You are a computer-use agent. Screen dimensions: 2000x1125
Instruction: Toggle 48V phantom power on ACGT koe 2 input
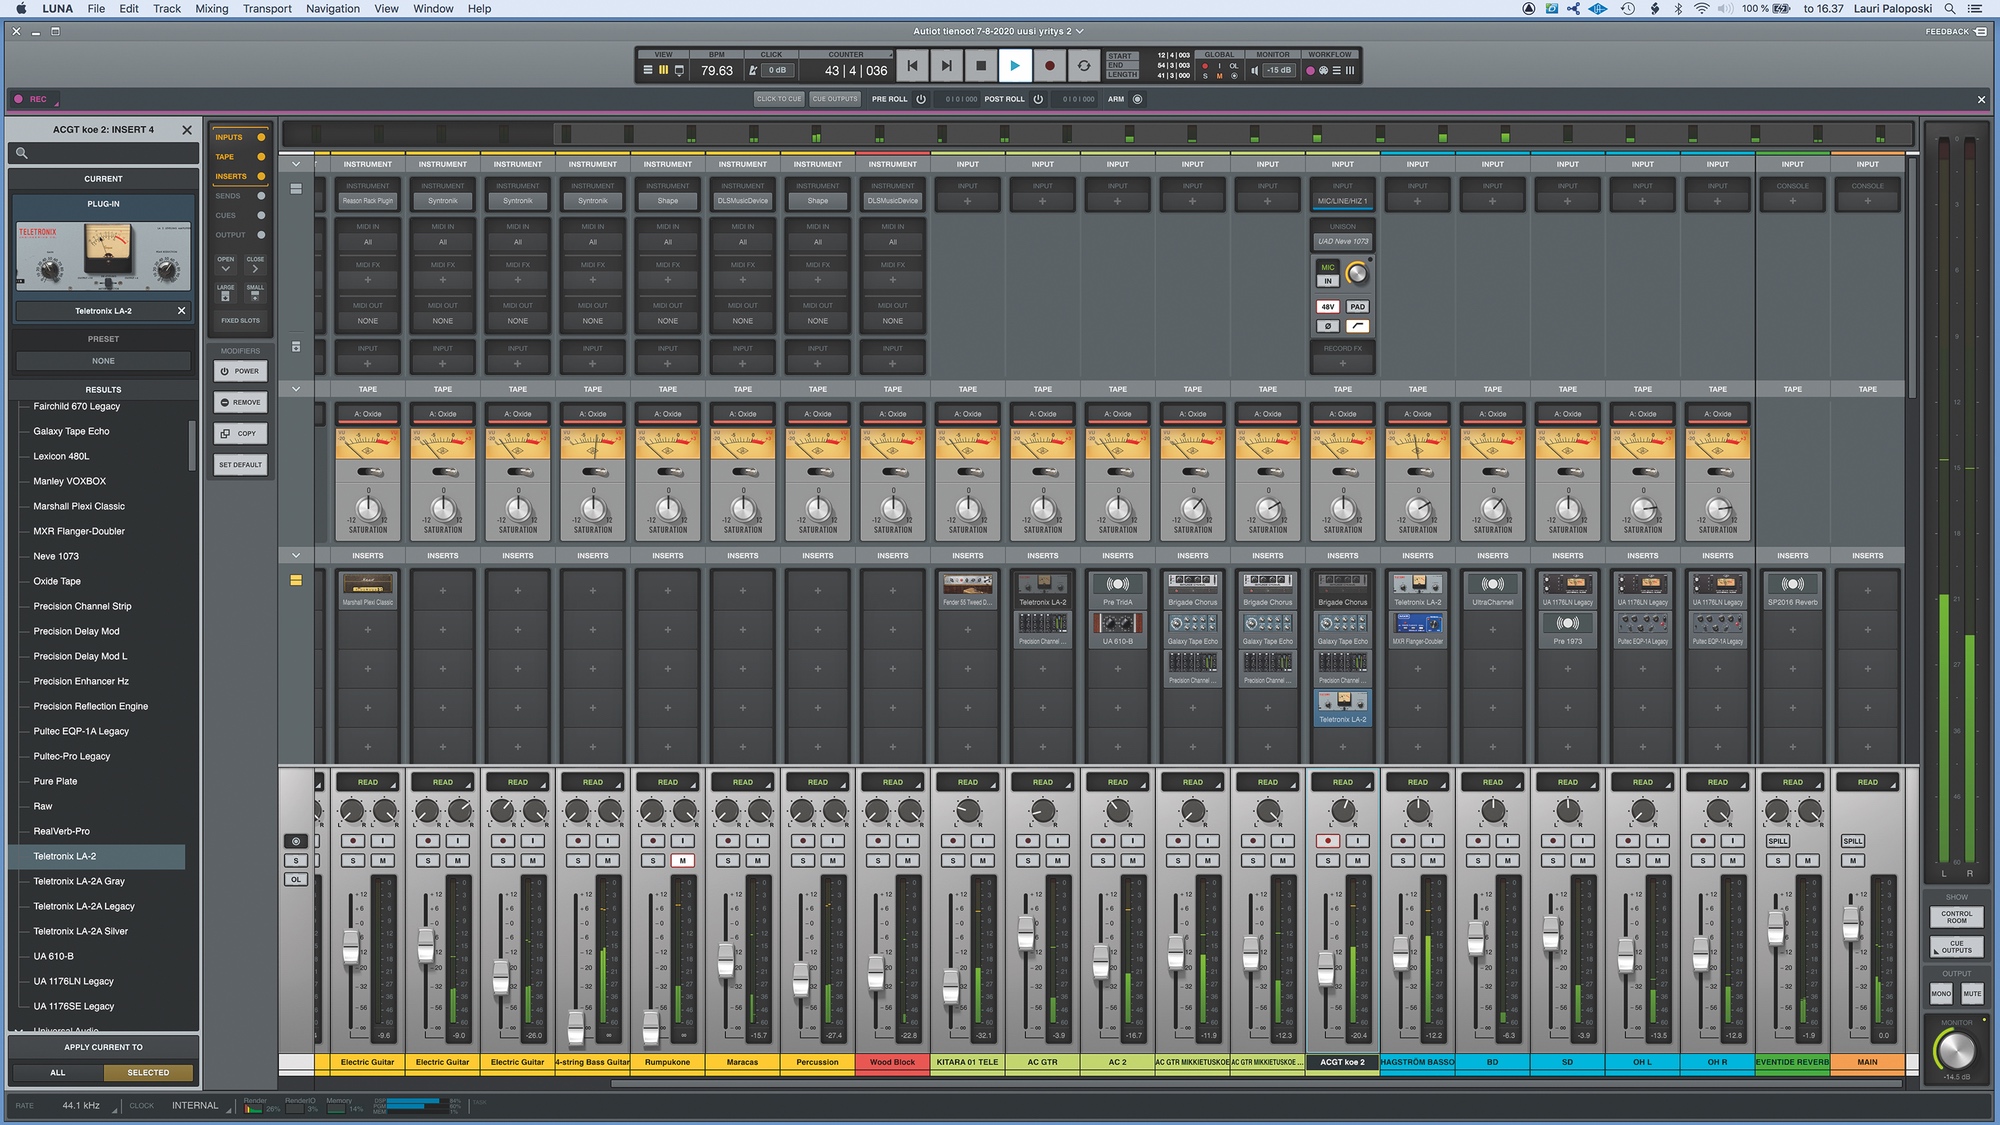[x=1327, y=307]
